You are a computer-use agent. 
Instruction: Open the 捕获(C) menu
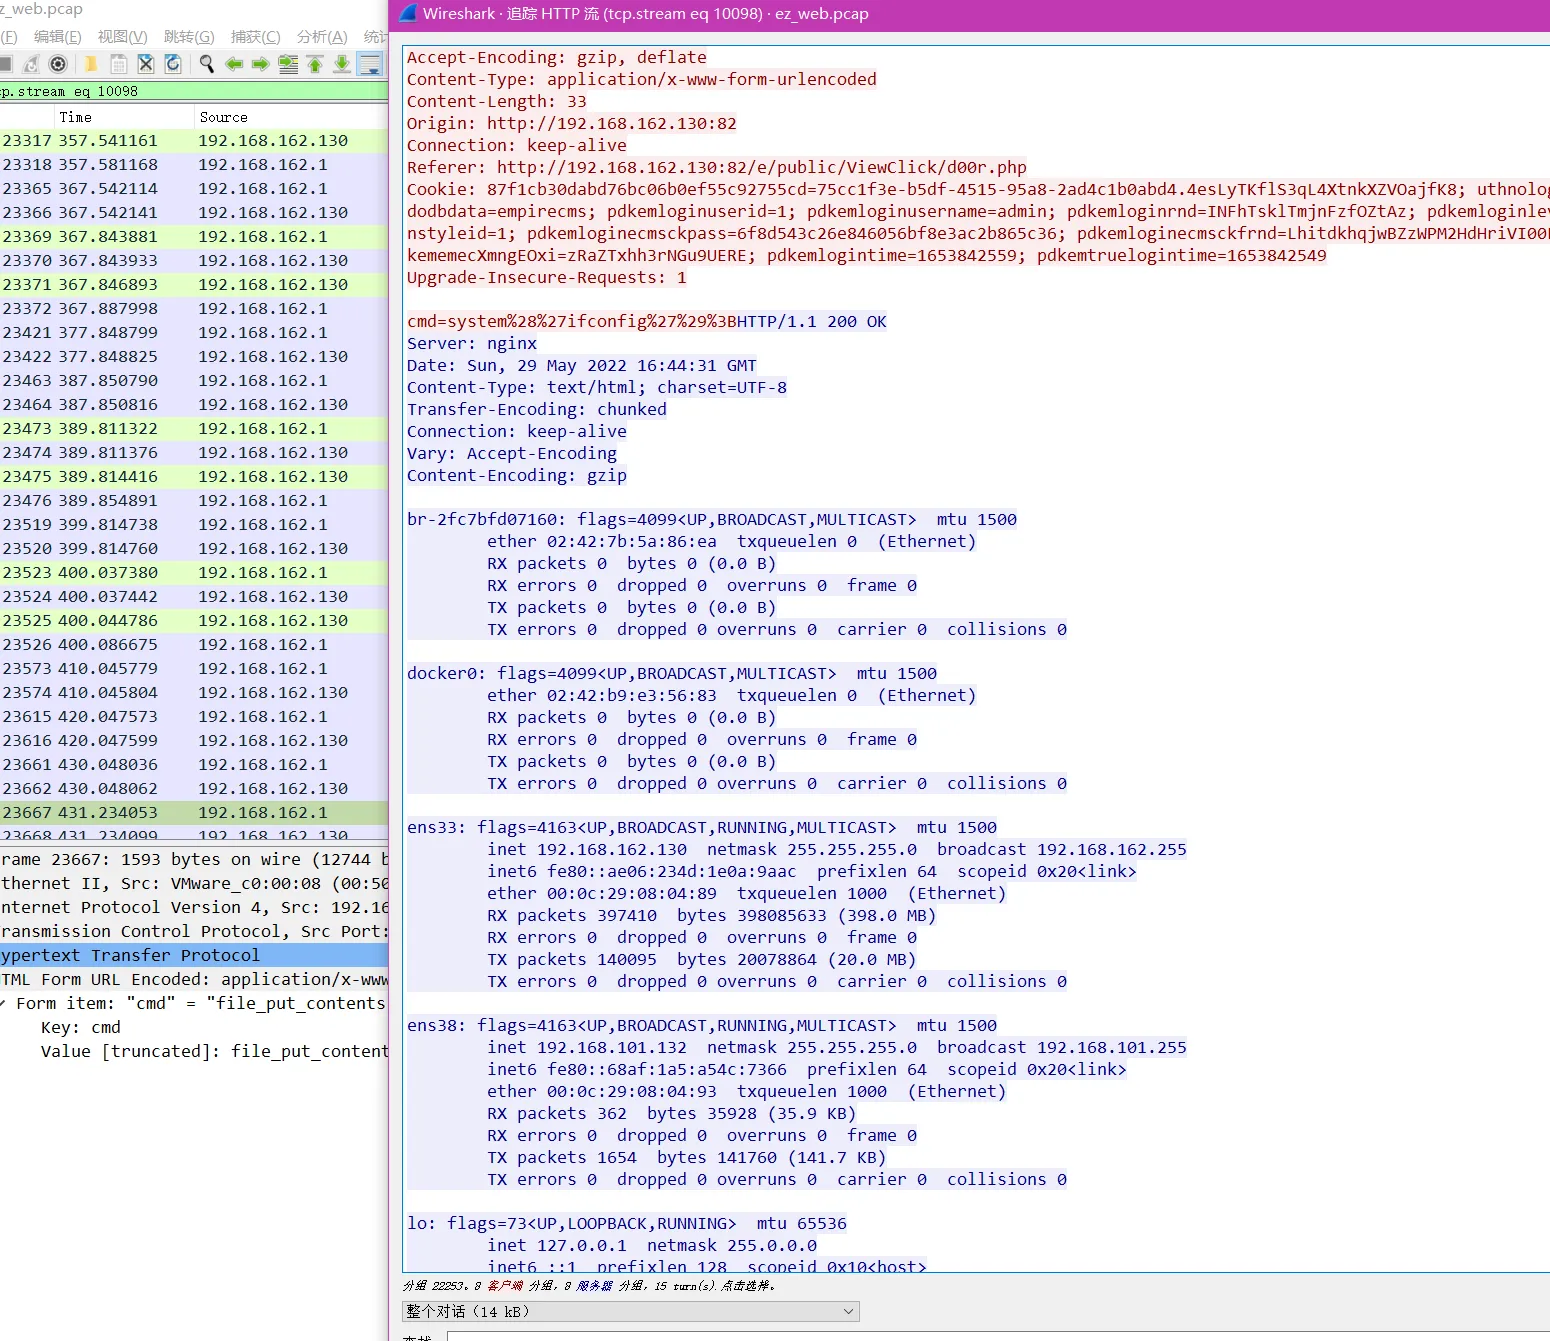click(255, 37)
